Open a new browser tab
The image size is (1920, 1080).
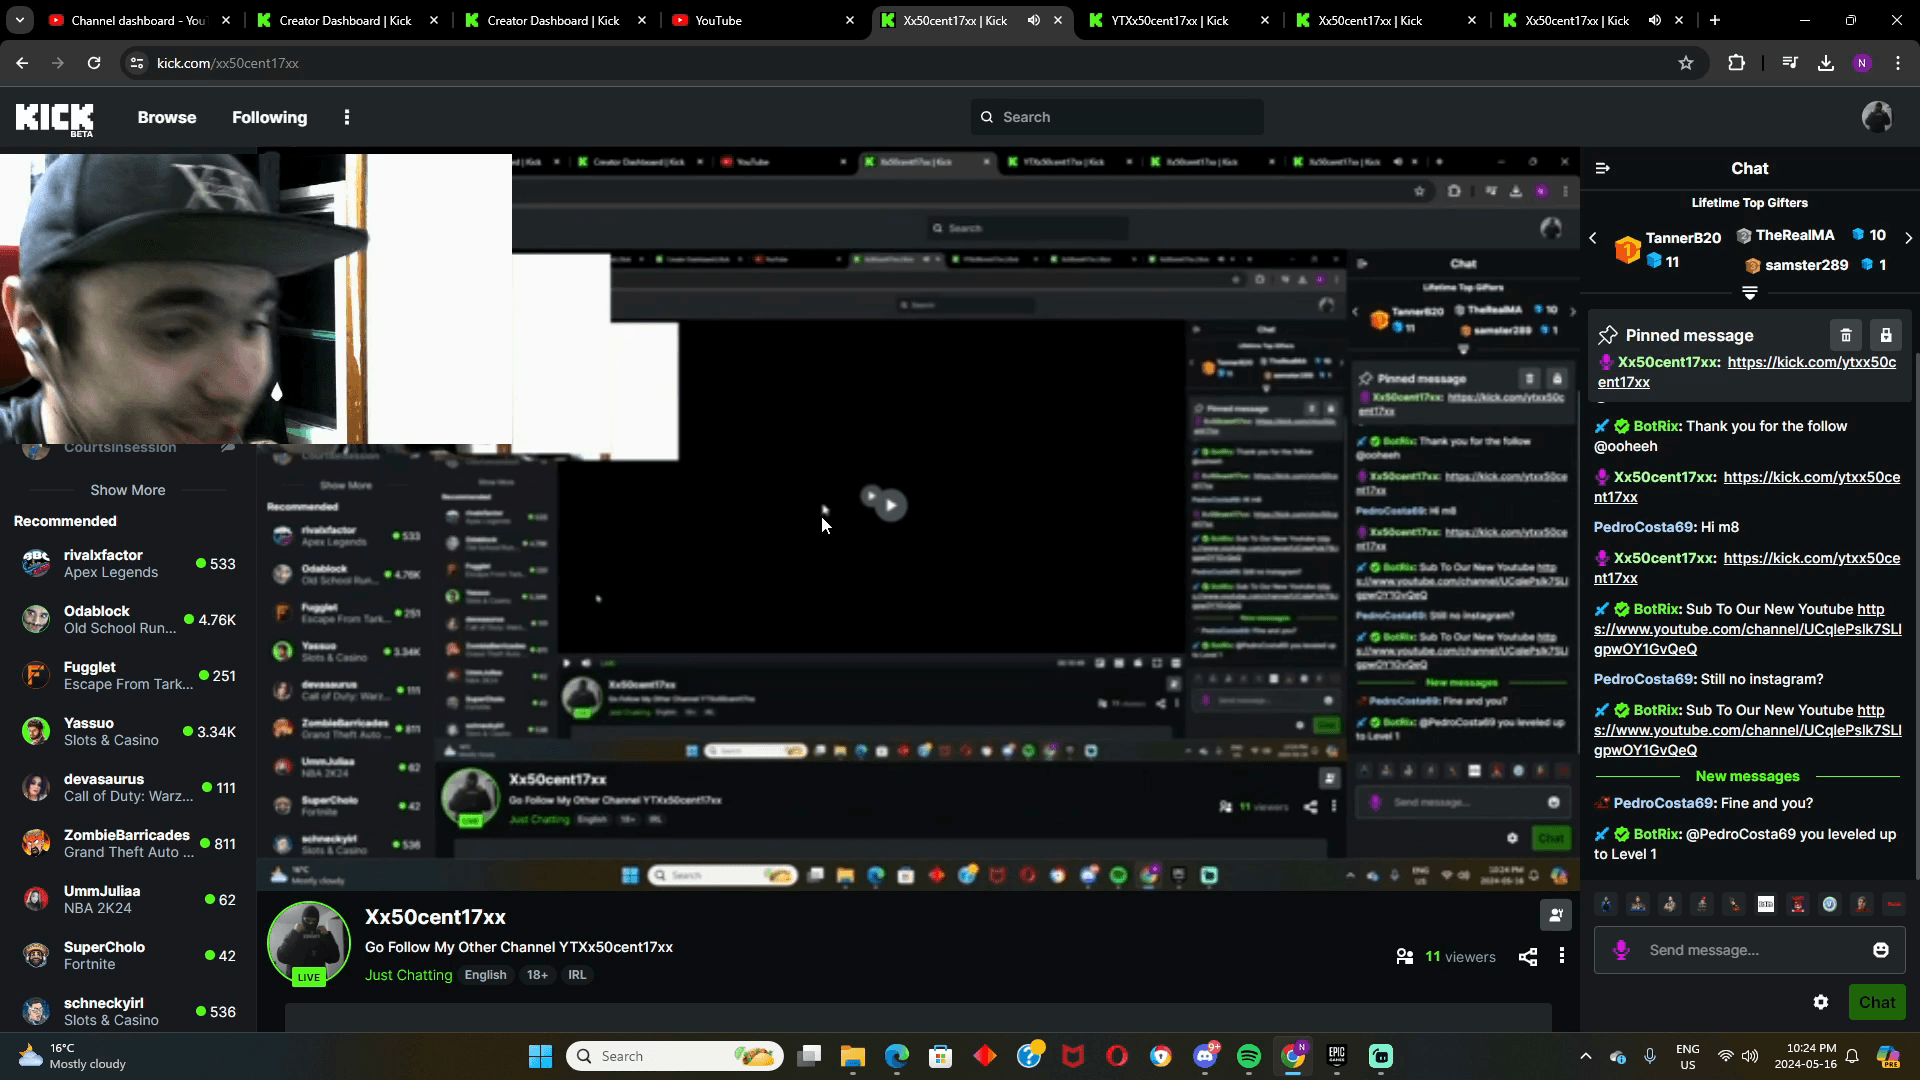(x=1715, y=20)
